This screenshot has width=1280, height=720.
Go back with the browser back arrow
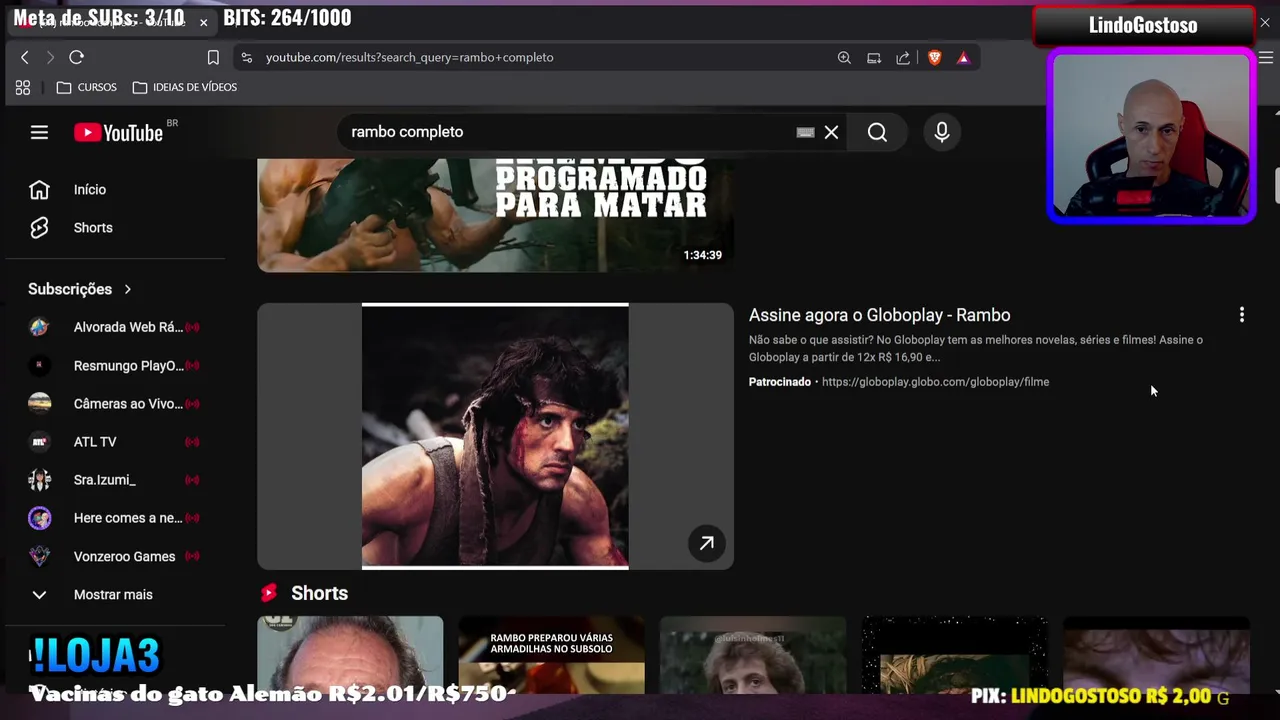click(25, 57)
